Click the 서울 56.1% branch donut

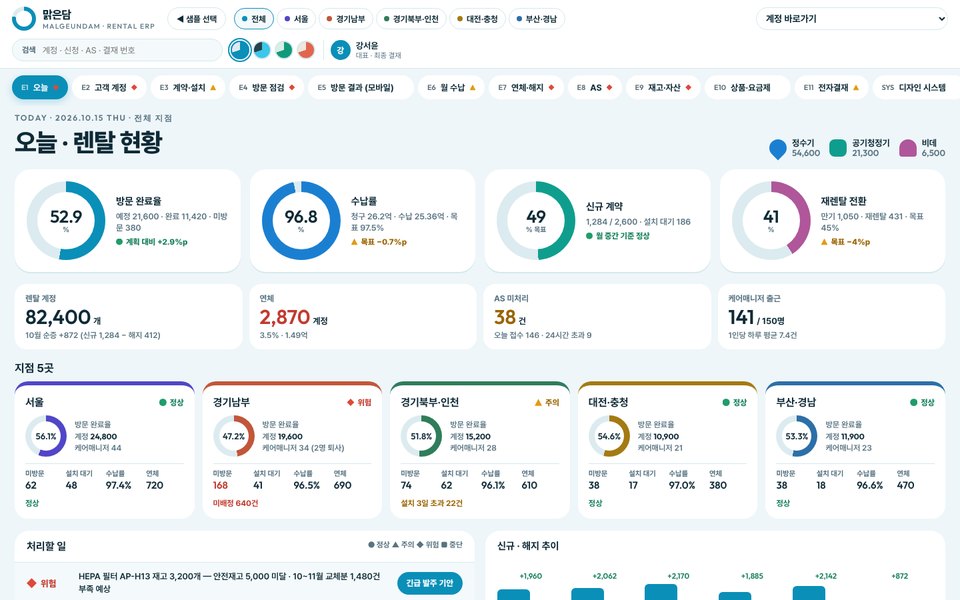click(x=46, y=436)
